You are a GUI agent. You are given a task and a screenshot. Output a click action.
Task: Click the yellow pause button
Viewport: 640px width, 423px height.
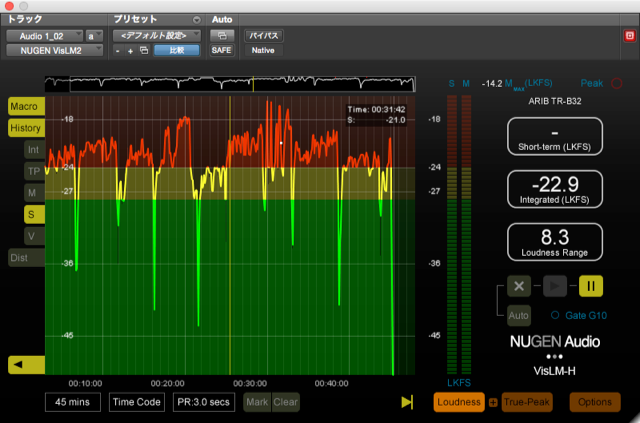tap(591, 286)
